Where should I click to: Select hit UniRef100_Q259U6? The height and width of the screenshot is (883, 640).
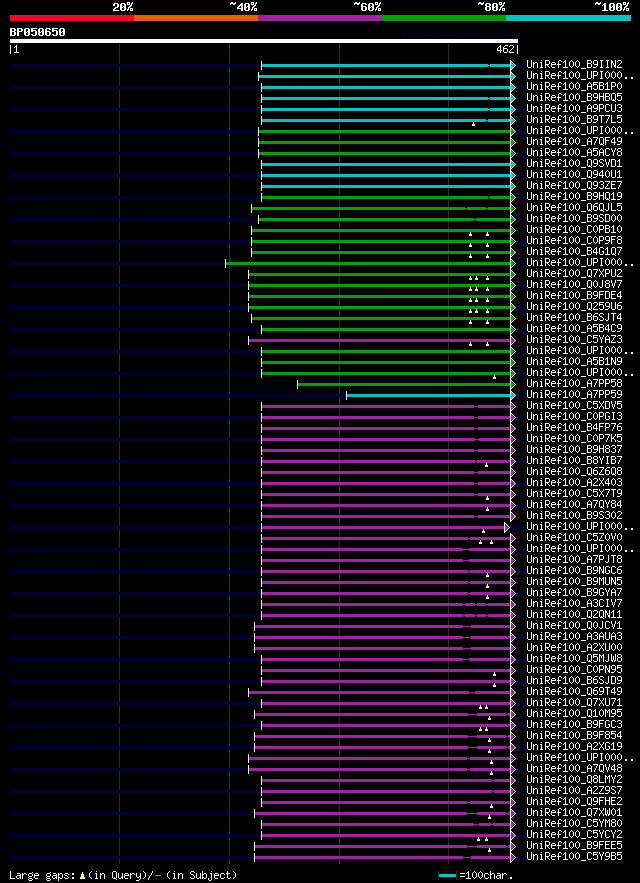click(x=574, y=306)
